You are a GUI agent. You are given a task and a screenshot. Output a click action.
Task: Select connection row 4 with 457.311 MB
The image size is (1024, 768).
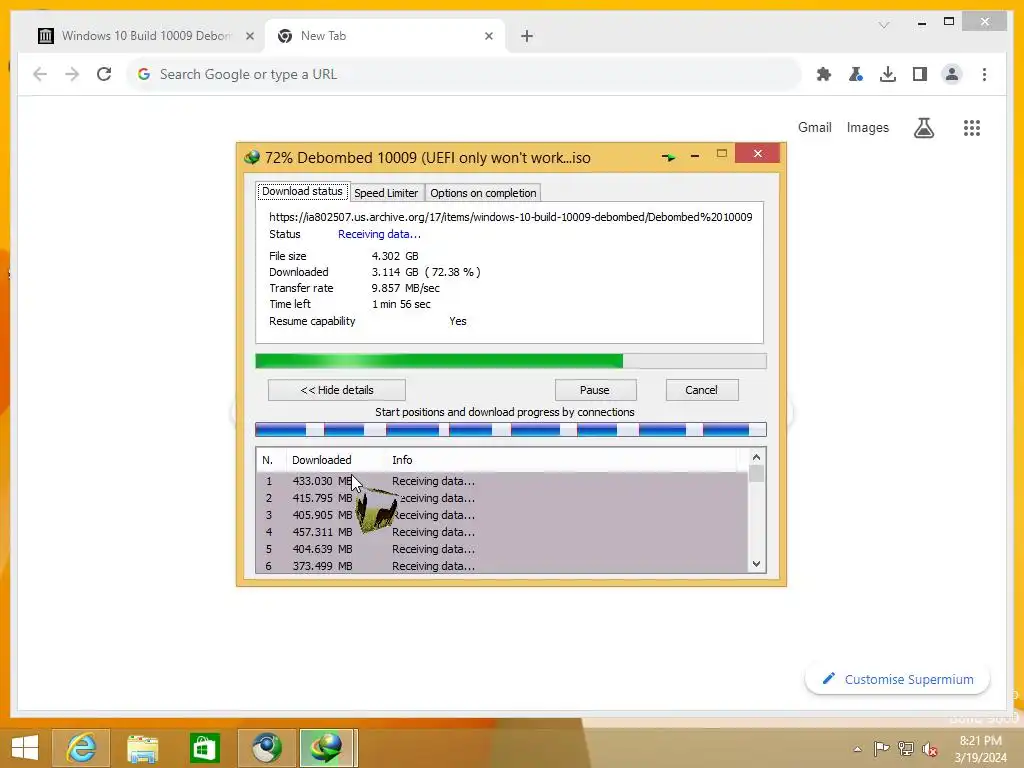502,532
